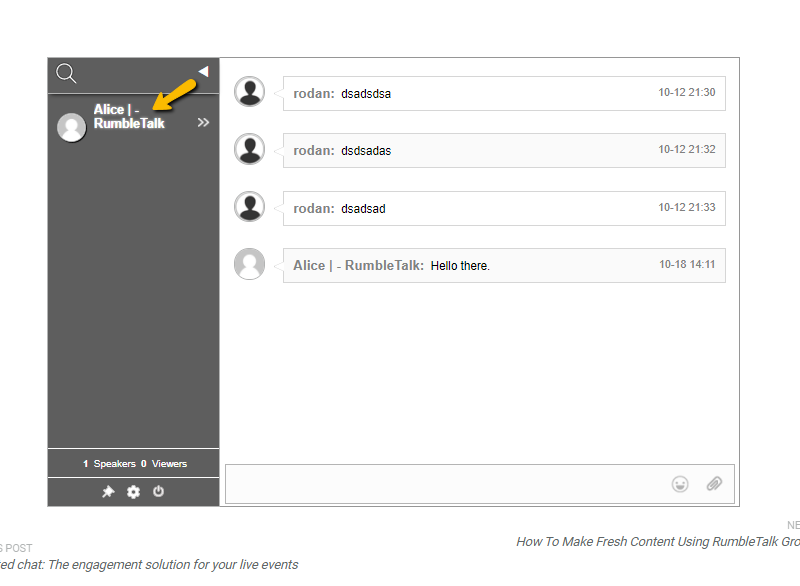The width and height of the screenshot is (800, 586).
Task: Collapse the chat with the top triangle arrow
Action: [x=203, y=70]
